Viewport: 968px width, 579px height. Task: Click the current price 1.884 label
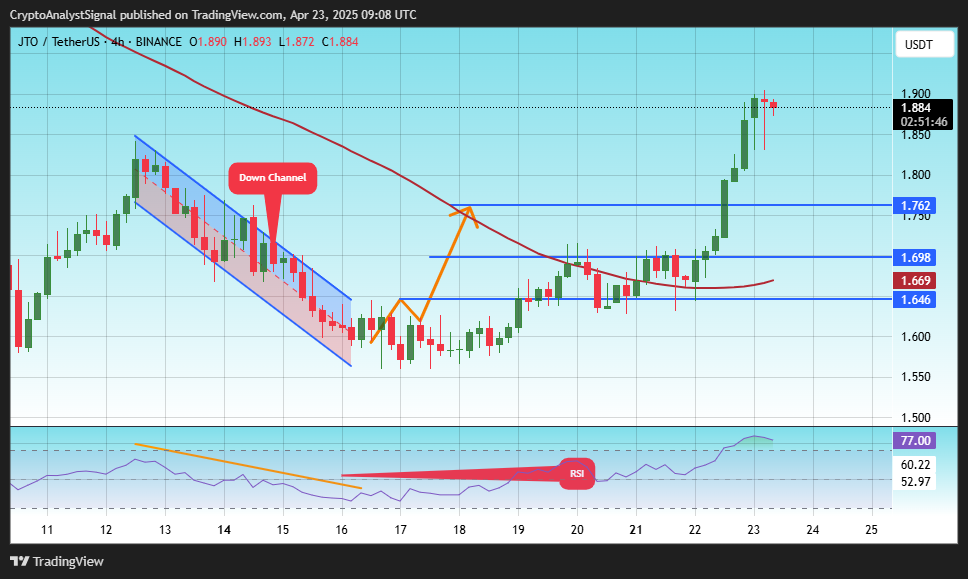click(916, 108)
